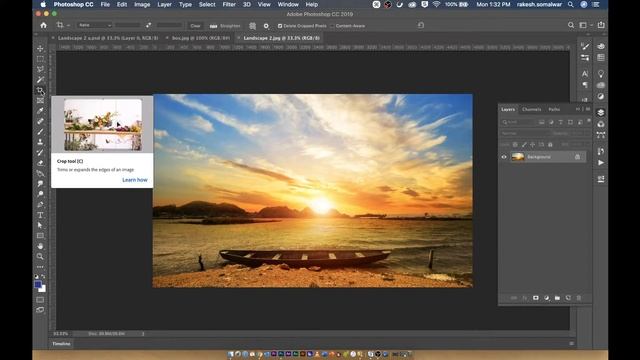Go to the Home screen icon

point(43,25)
